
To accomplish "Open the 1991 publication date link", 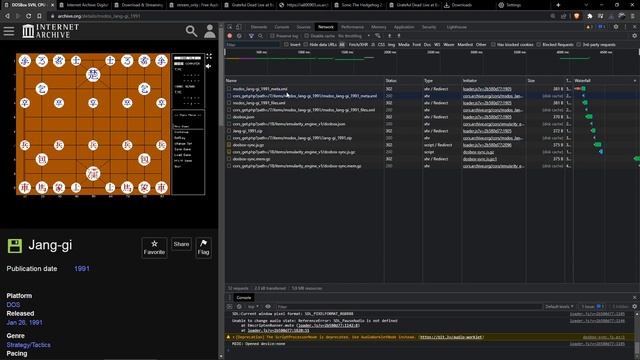I will (x=82, y=269).
